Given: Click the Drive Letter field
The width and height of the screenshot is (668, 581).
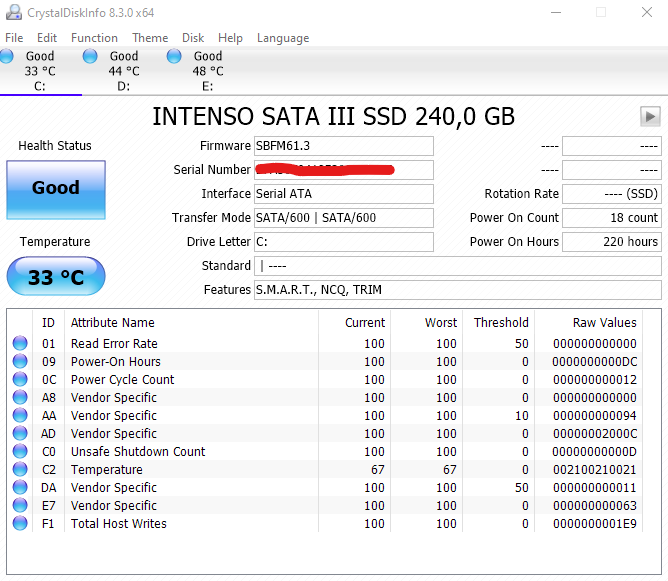Looking at the screenshot, I should [x=344, y=242].
